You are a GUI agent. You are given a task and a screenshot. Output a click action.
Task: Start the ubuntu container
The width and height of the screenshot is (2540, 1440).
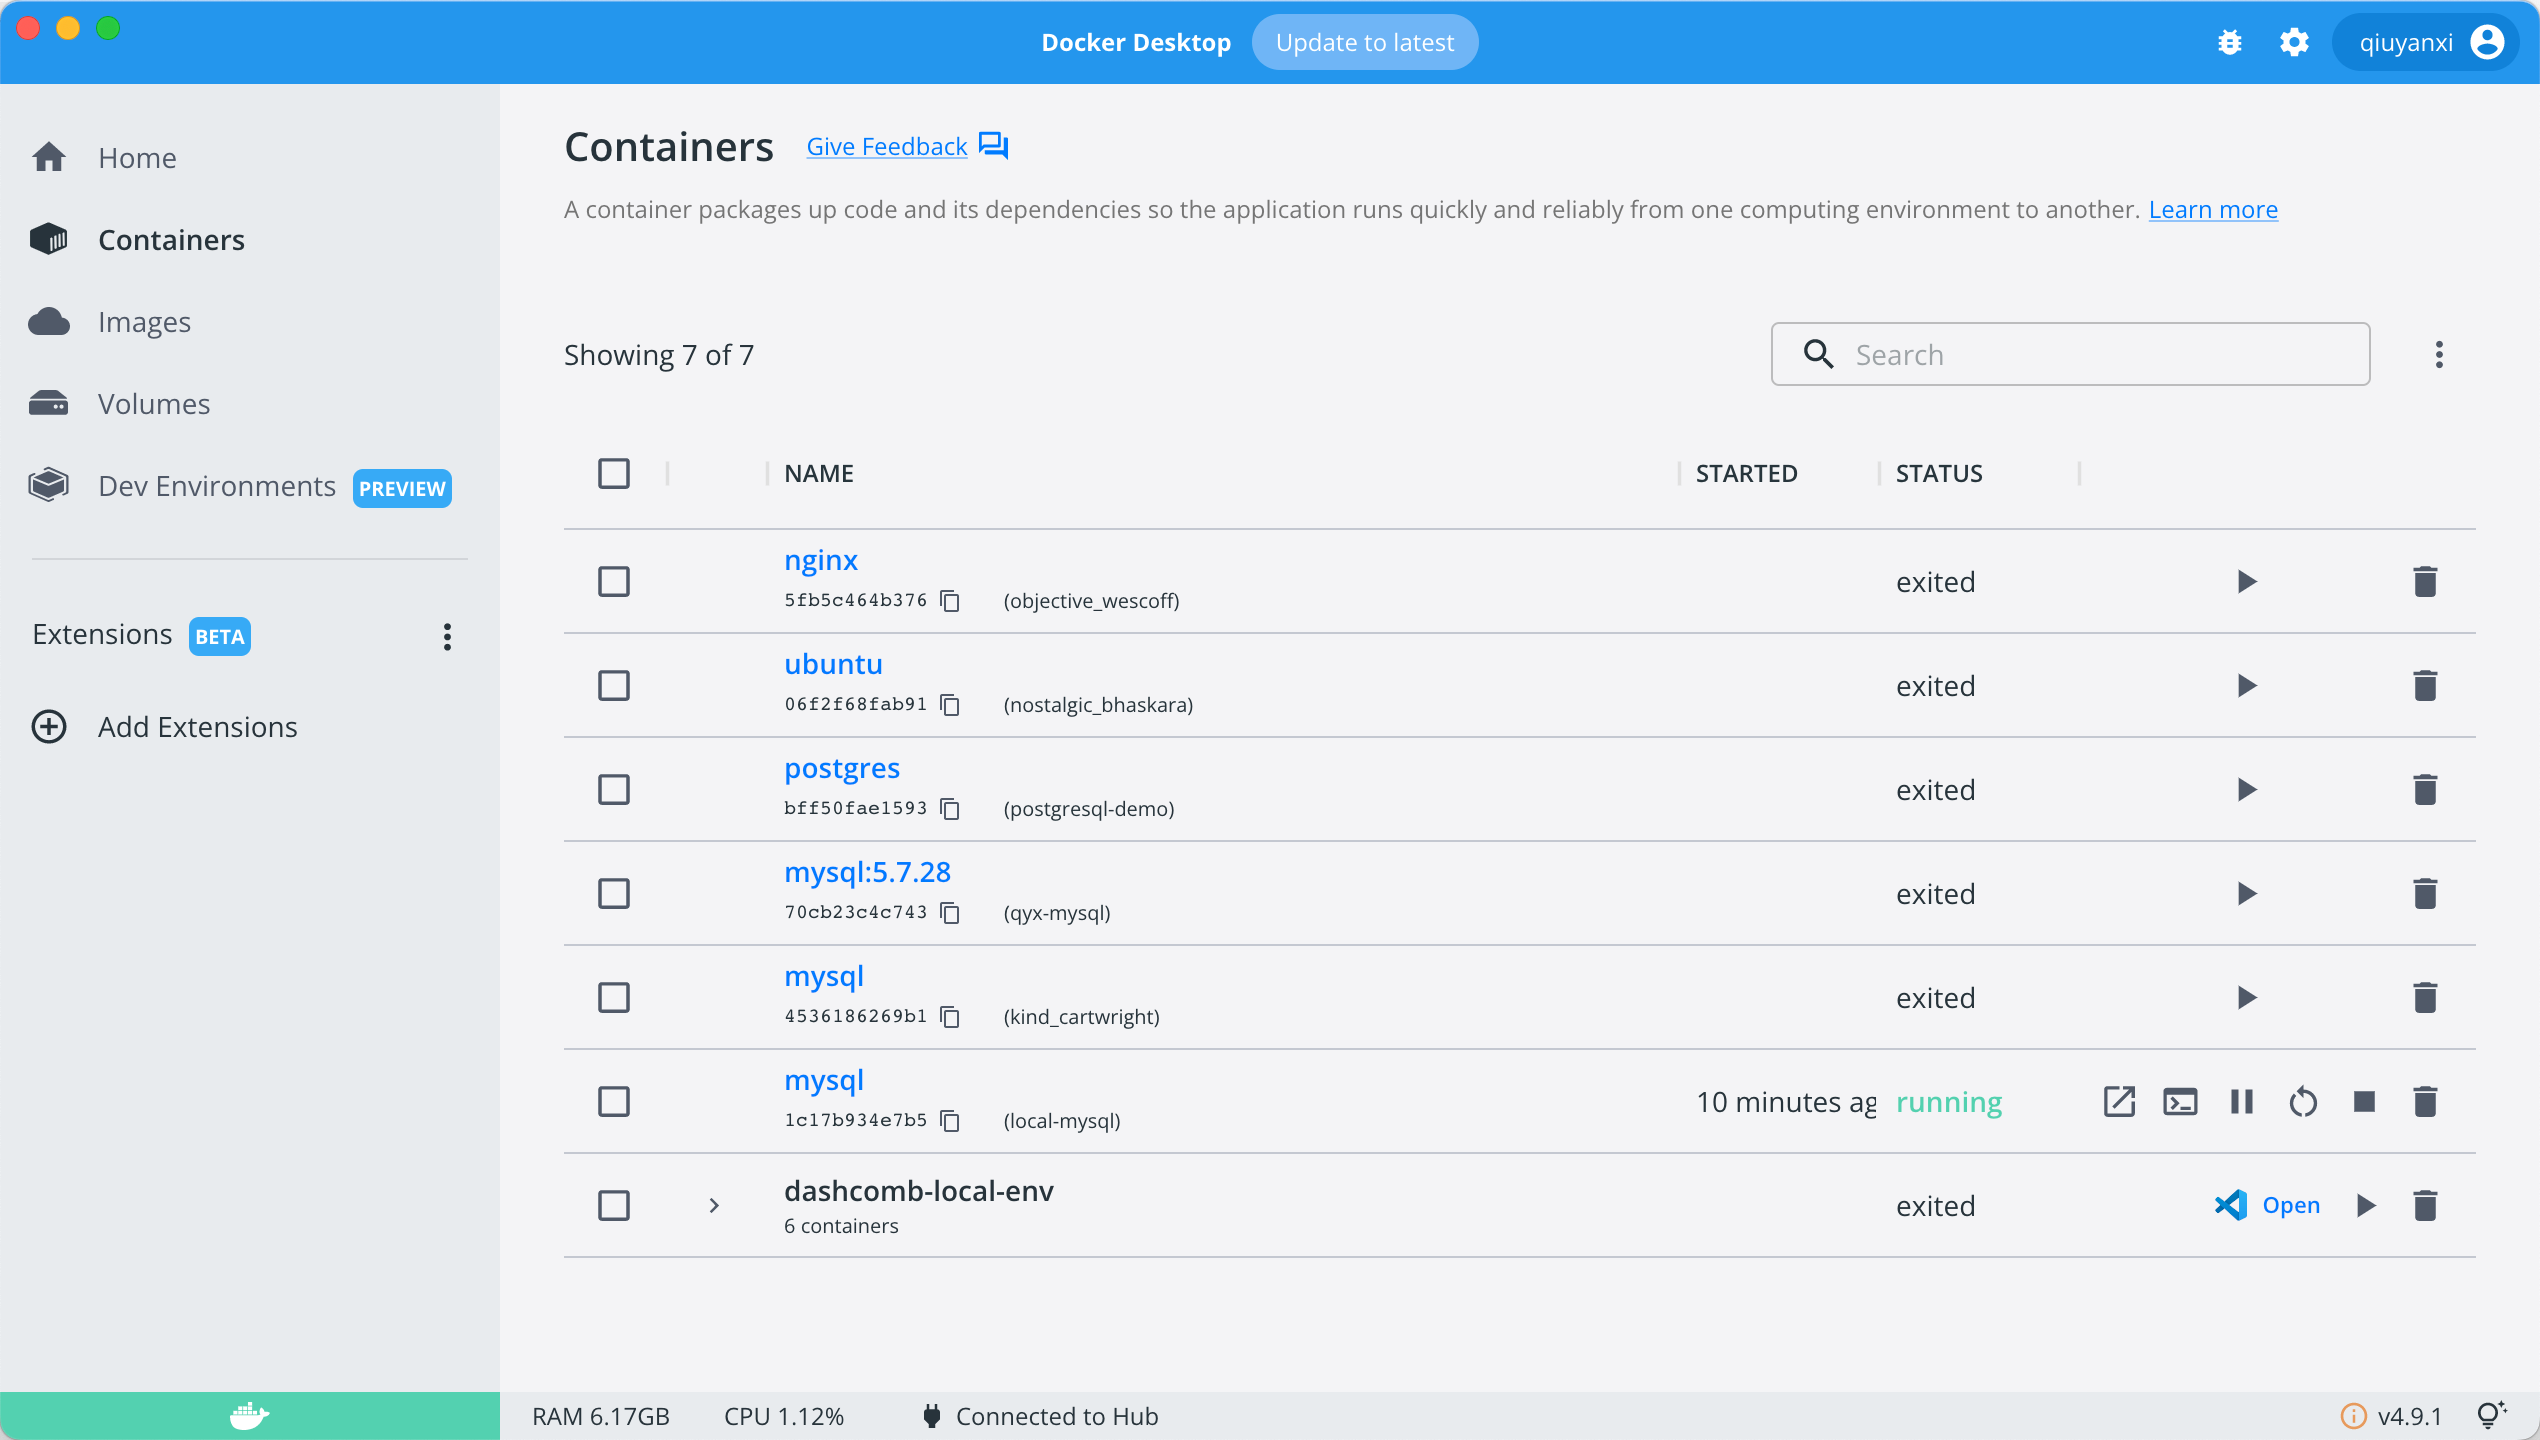pyautogui.click(x=2247, y=686)
